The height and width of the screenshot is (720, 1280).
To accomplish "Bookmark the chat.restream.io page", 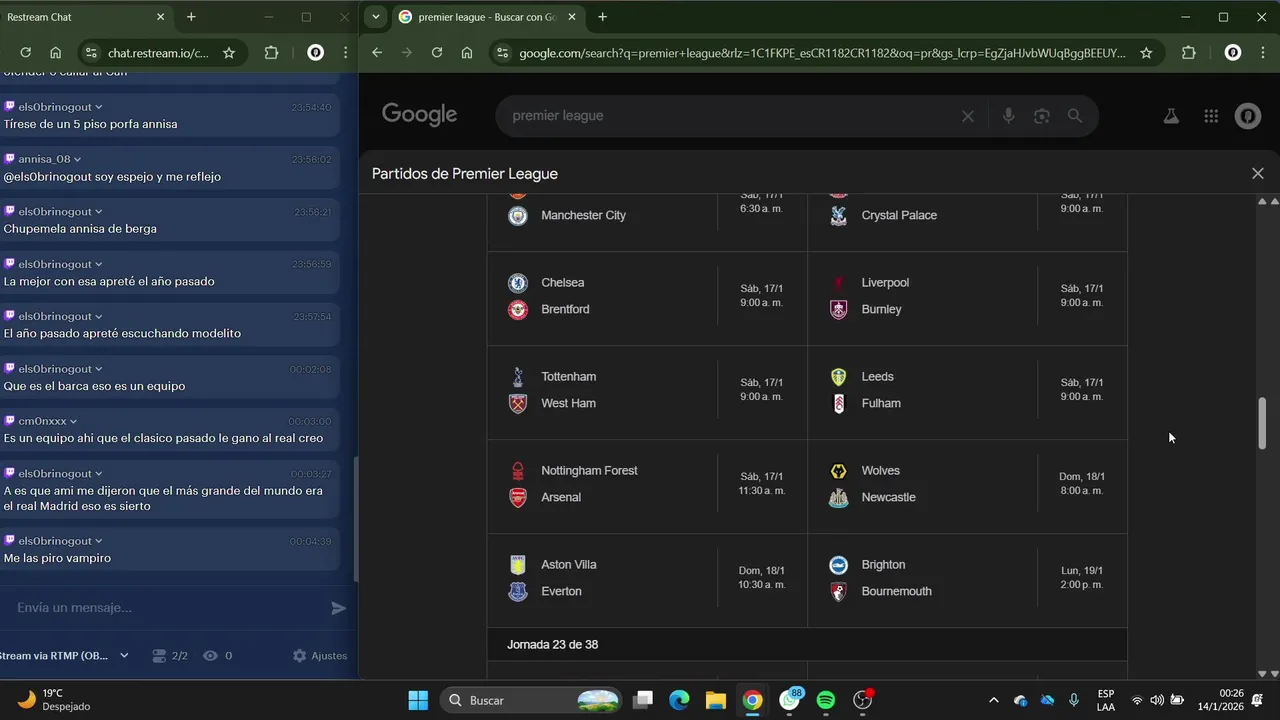I will (229, 53).
